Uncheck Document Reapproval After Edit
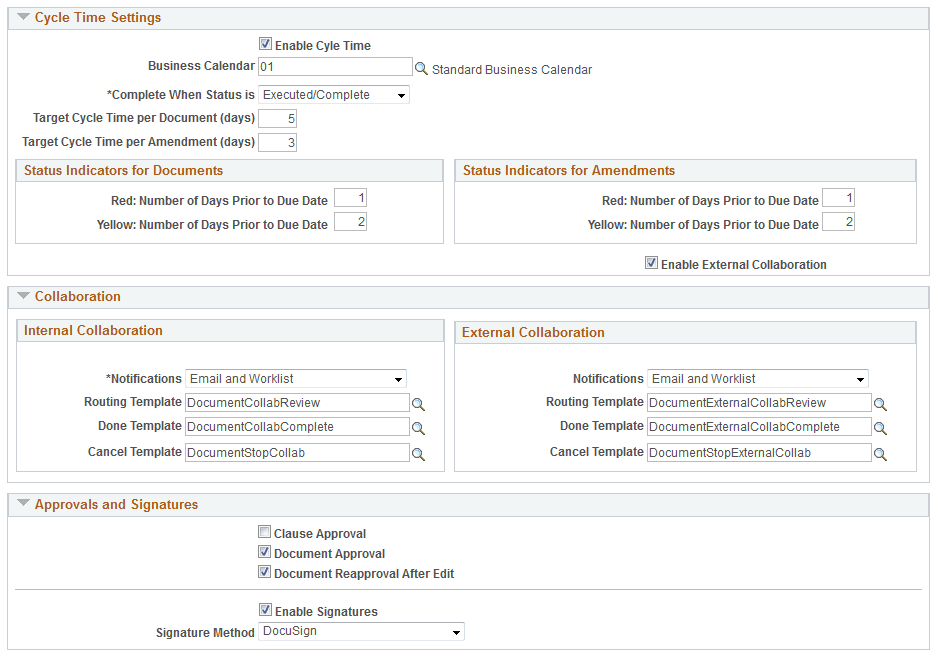Viewport: 938px width, 658px height. tap(265, 571)
